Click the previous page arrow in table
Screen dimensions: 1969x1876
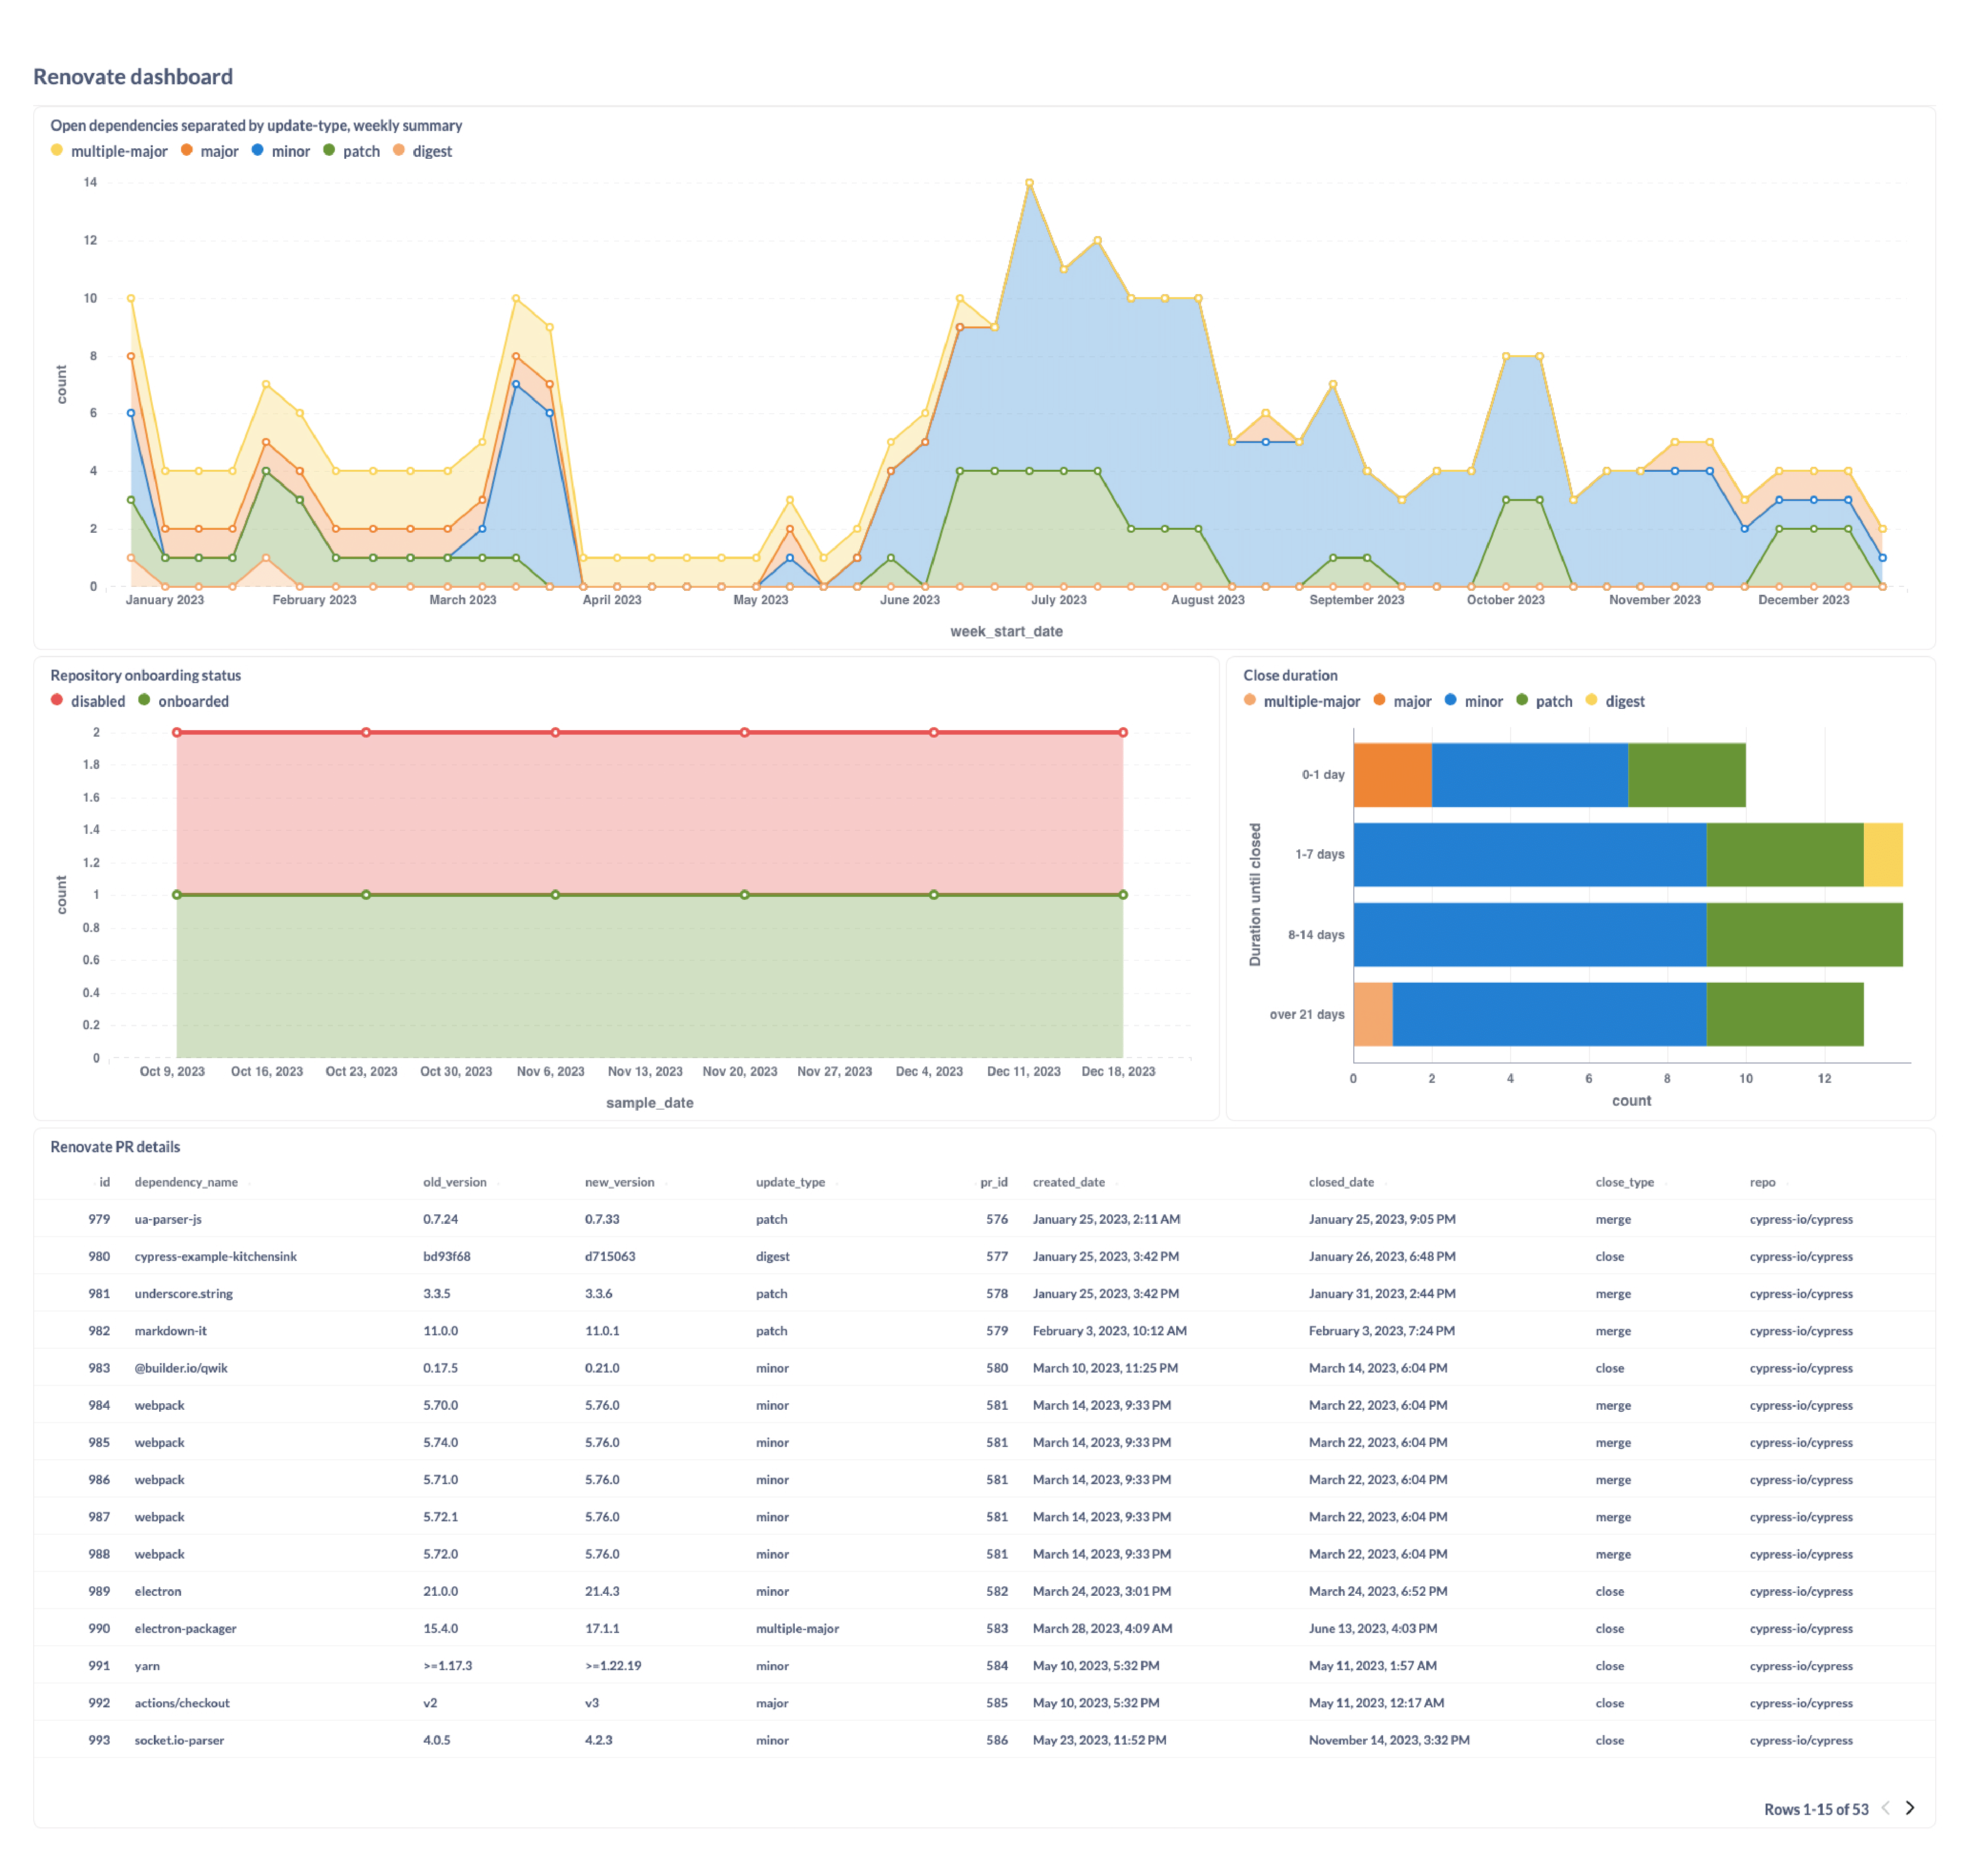pyautogui.click(x=1885, y=1808)
